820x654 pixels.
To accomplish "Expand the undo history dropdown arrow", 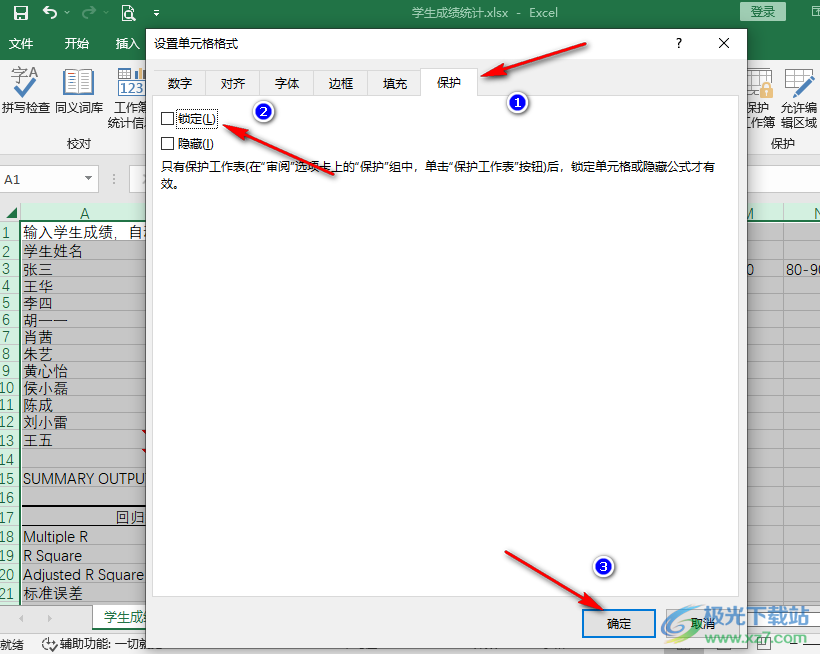I will tap(67, 13).
